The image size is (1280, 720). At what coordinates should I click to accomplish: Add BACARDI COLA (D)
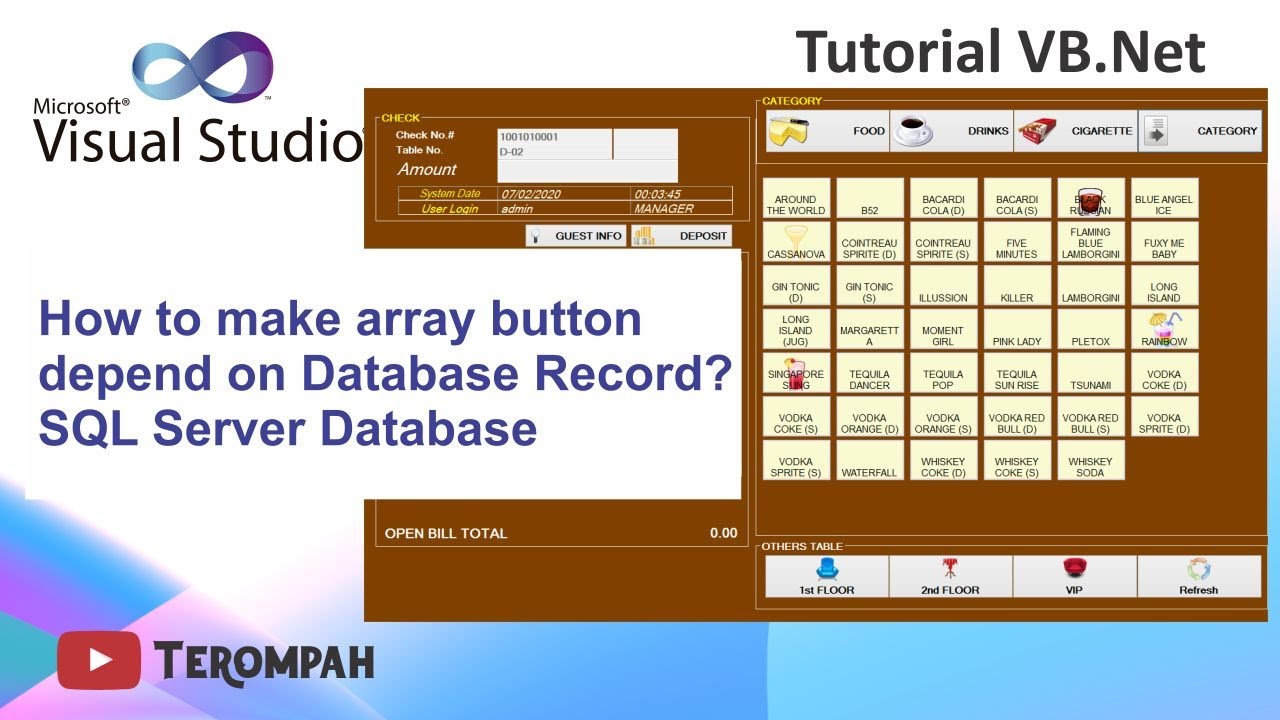click(944, 198)
